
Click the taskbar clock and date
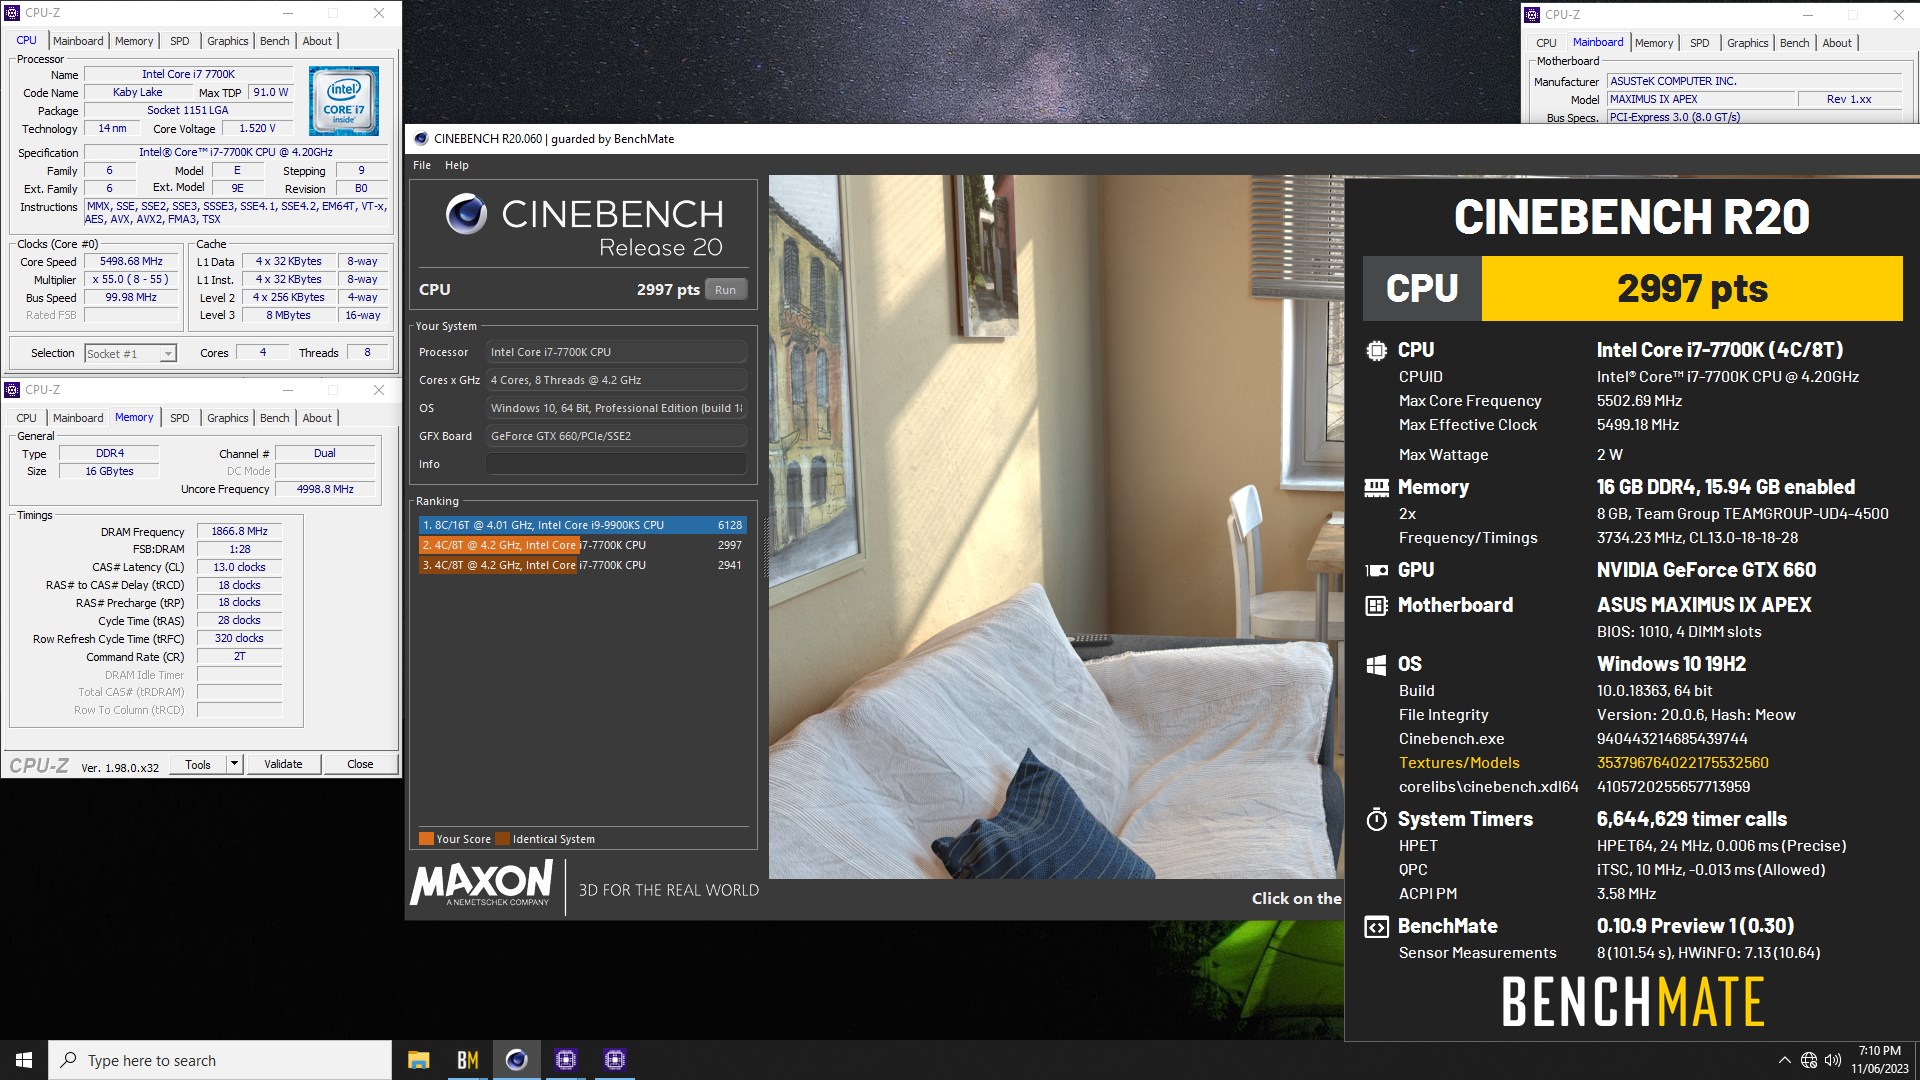(1879, 1060)
